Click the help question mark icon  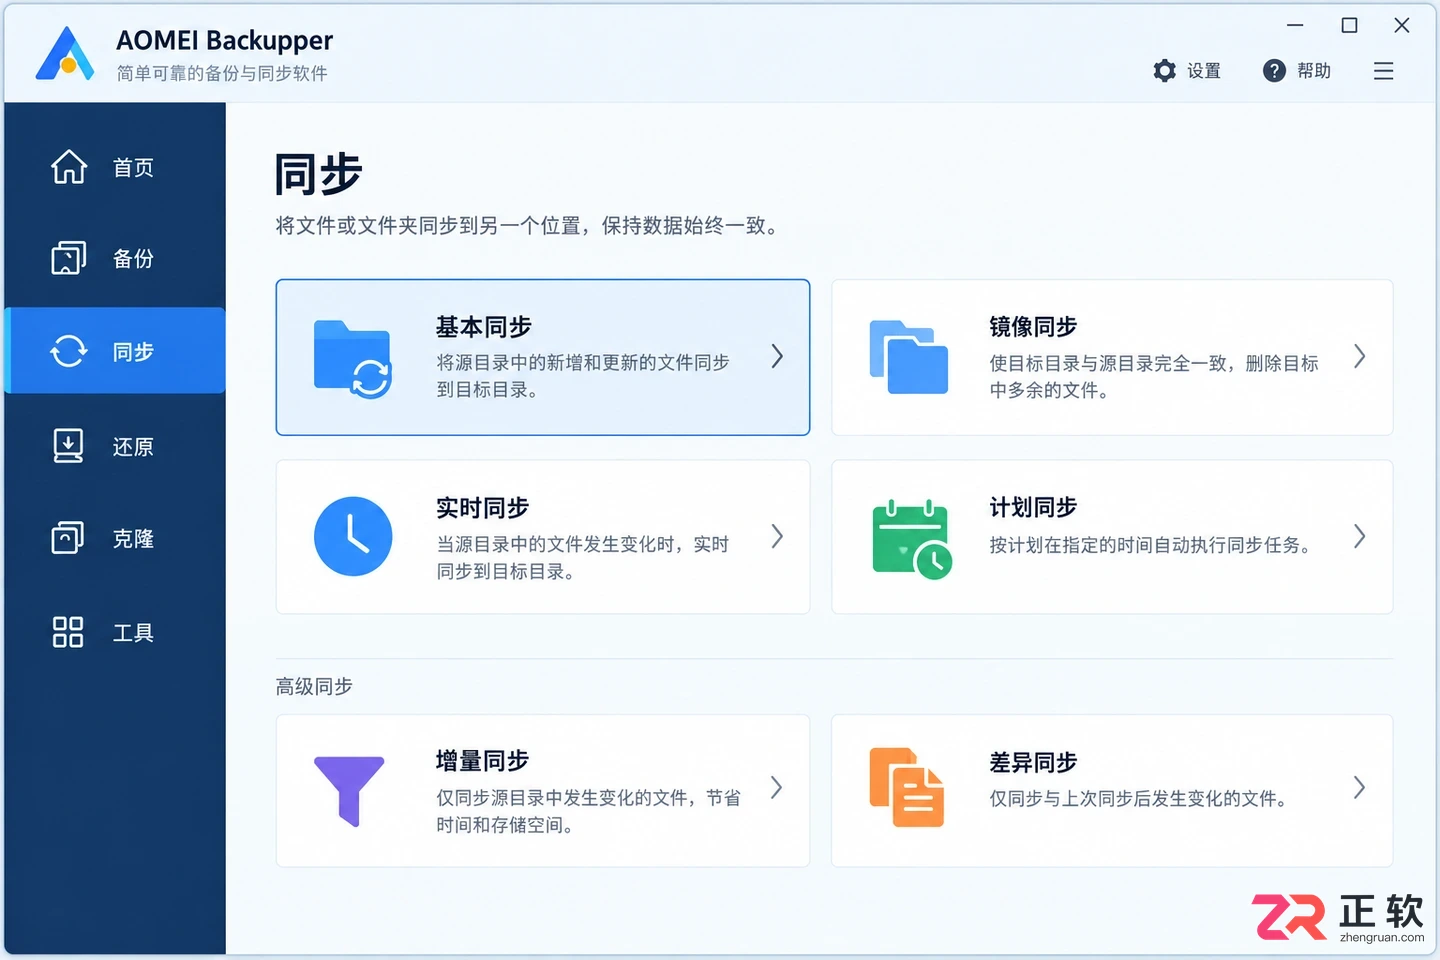click(1274, 71)
